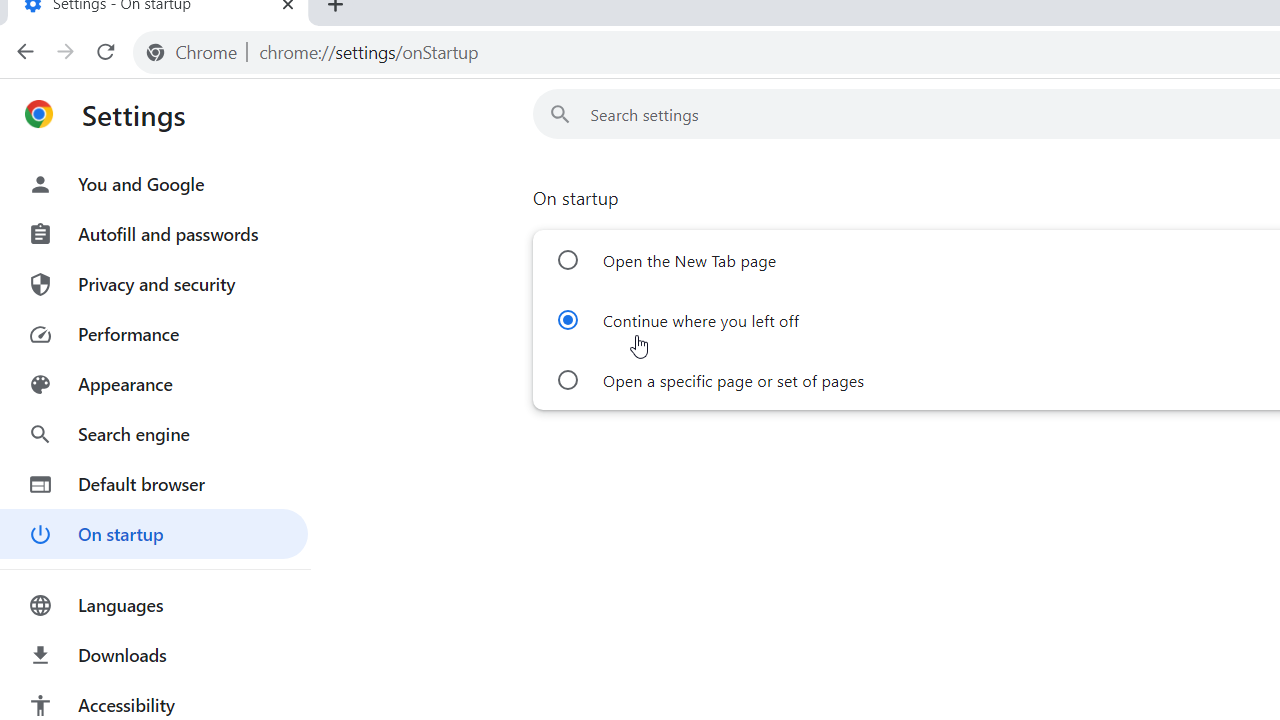This screenshot has width=1280, height=720.
Task: Open a new tab with plus icon
Action: [335, 6]
